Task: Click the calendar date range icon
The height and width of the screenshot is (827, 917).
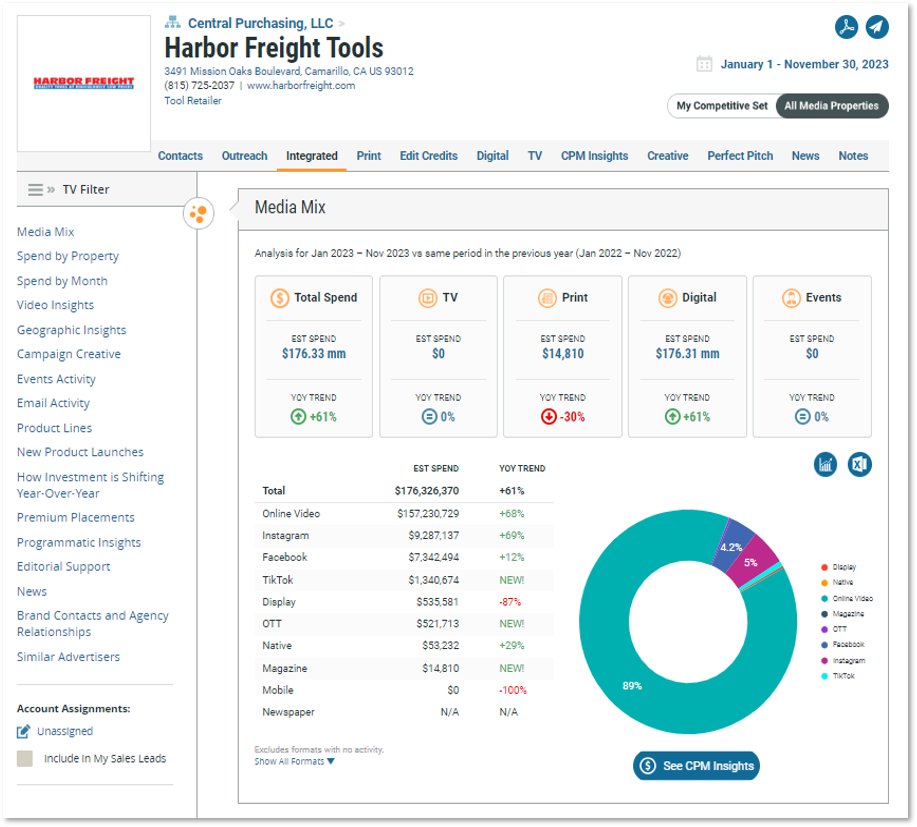Action: coord(704,64)
